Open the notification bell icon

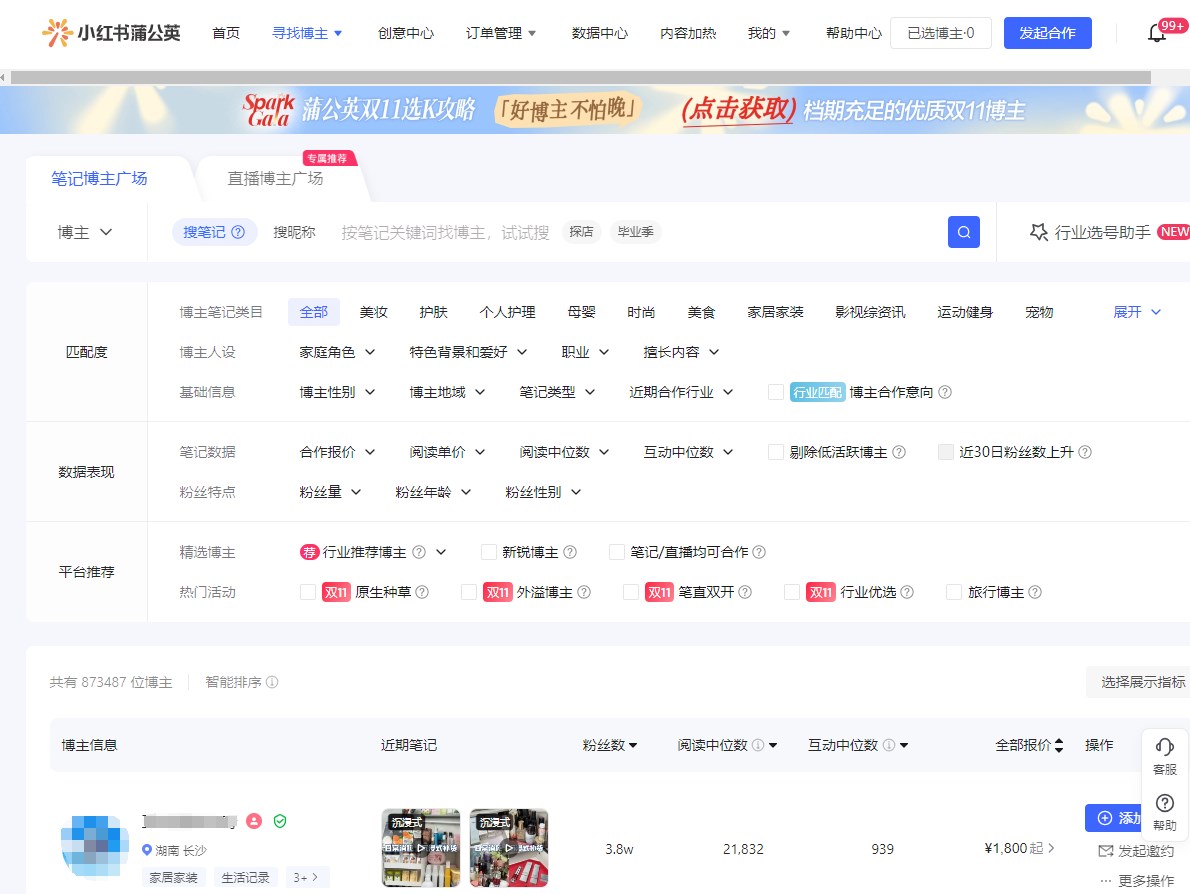point(1157,33)
